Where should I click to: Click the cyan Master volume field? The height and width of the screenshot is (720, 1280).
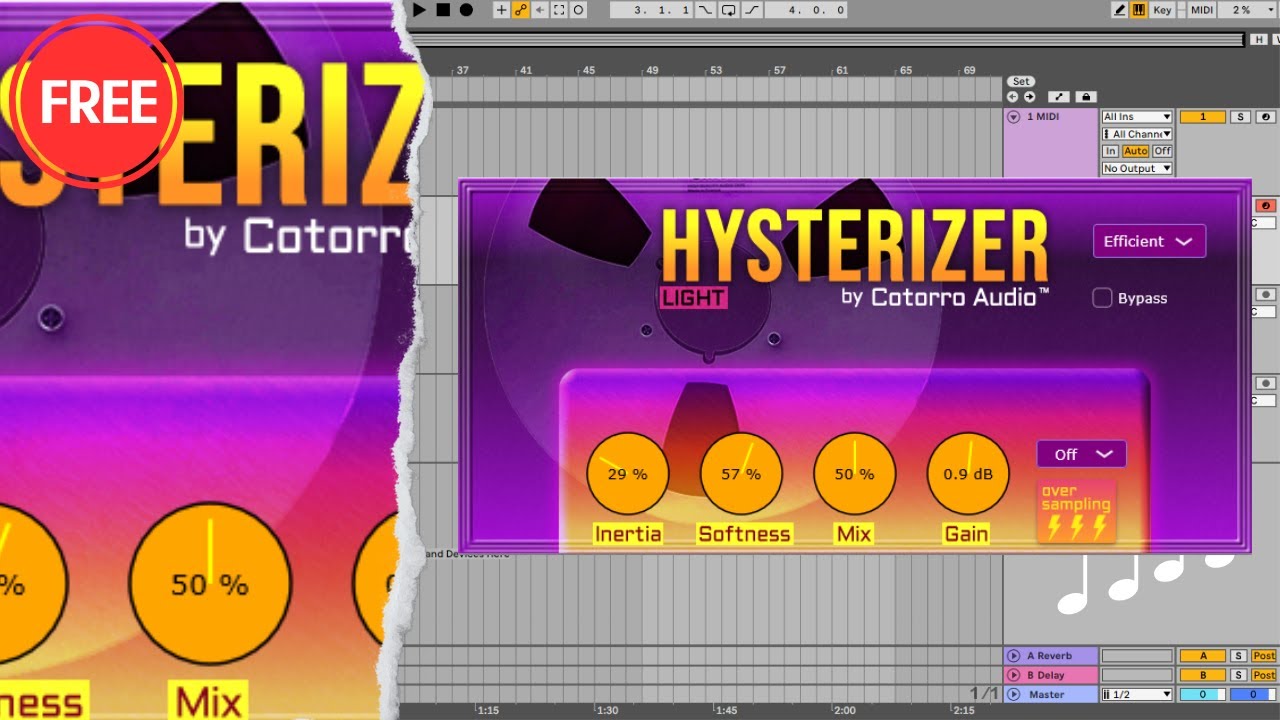pyautogui.click(x=1203, y=694)
